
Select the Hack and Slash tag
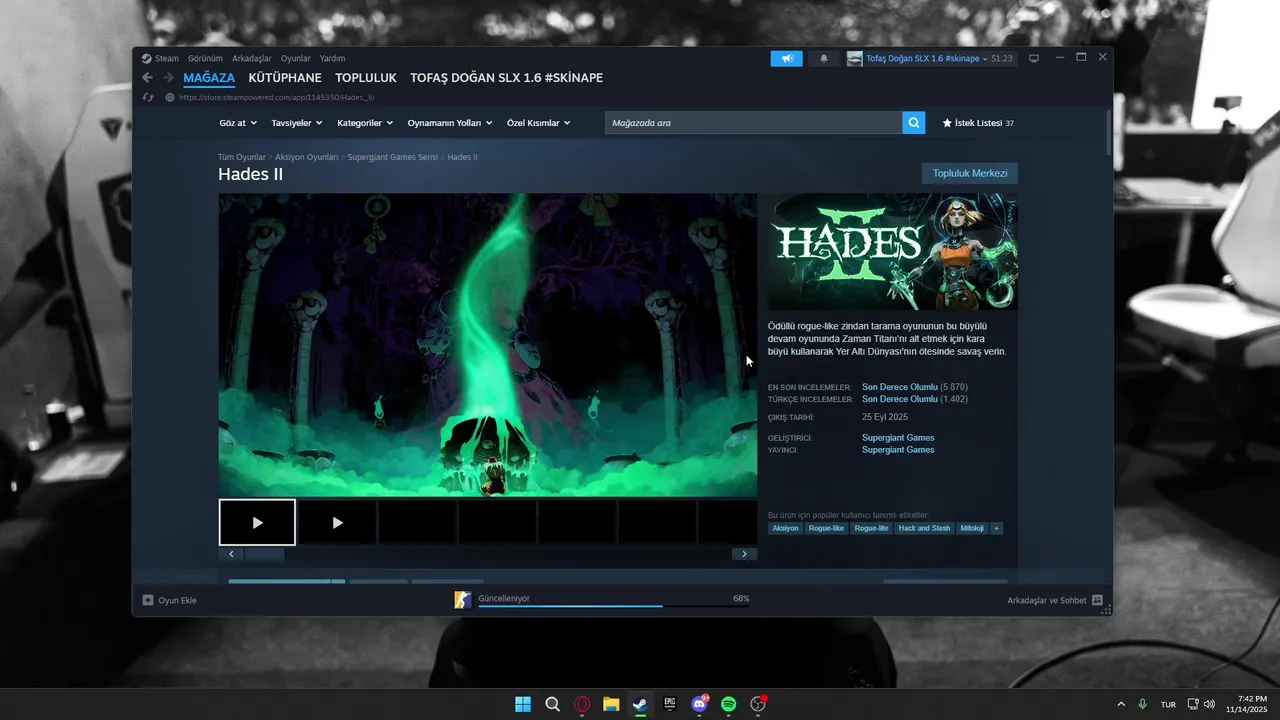pos(924,528)
